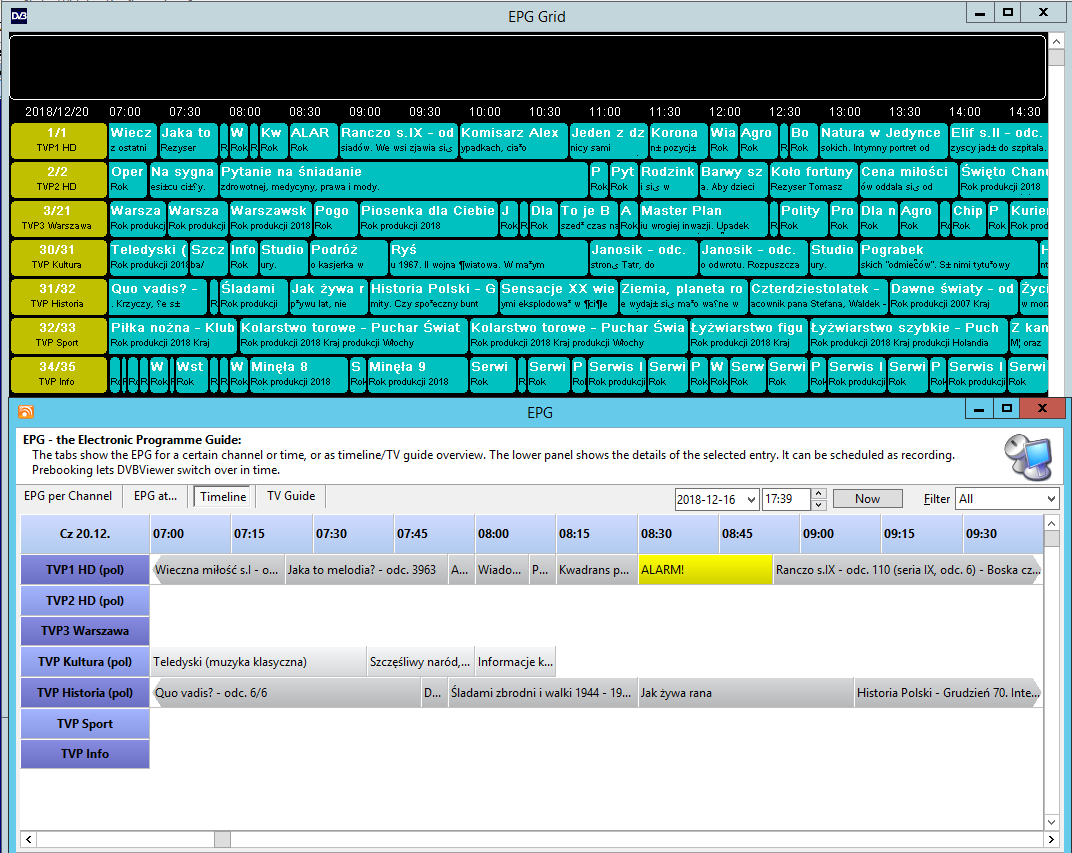Image resolution: width=1072 pixels, height=853 pixels.
Task: Click the DVB logo icon in EPG Grid title bar
Action: click(19, 15)
